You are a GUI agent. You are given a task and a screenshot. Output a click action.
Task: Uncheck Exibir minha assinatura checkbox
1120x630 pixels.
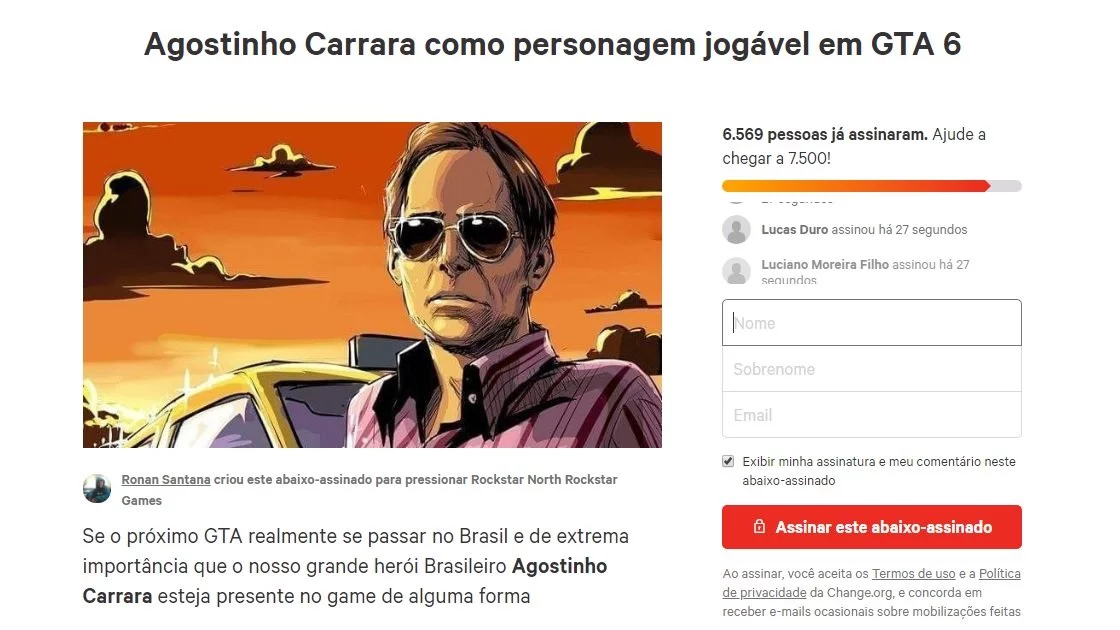point(728,461)
